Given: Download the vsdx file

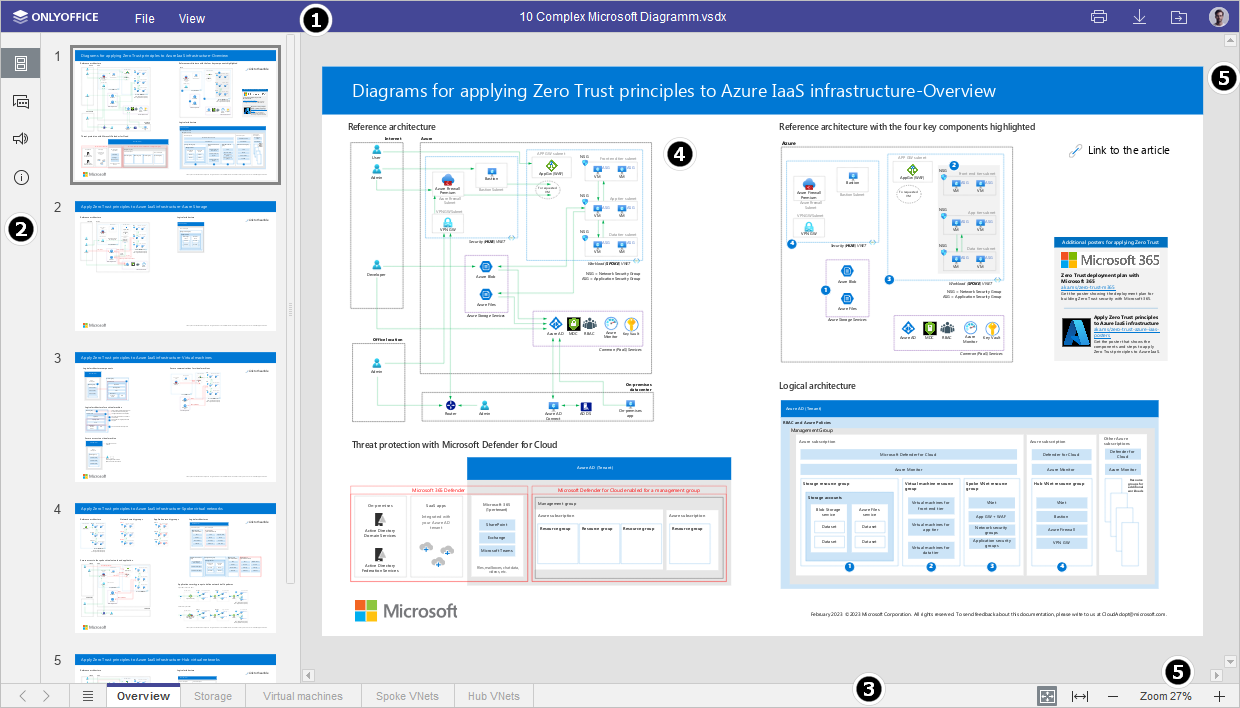Looking at the screenshot, I should coord(1139,17).
